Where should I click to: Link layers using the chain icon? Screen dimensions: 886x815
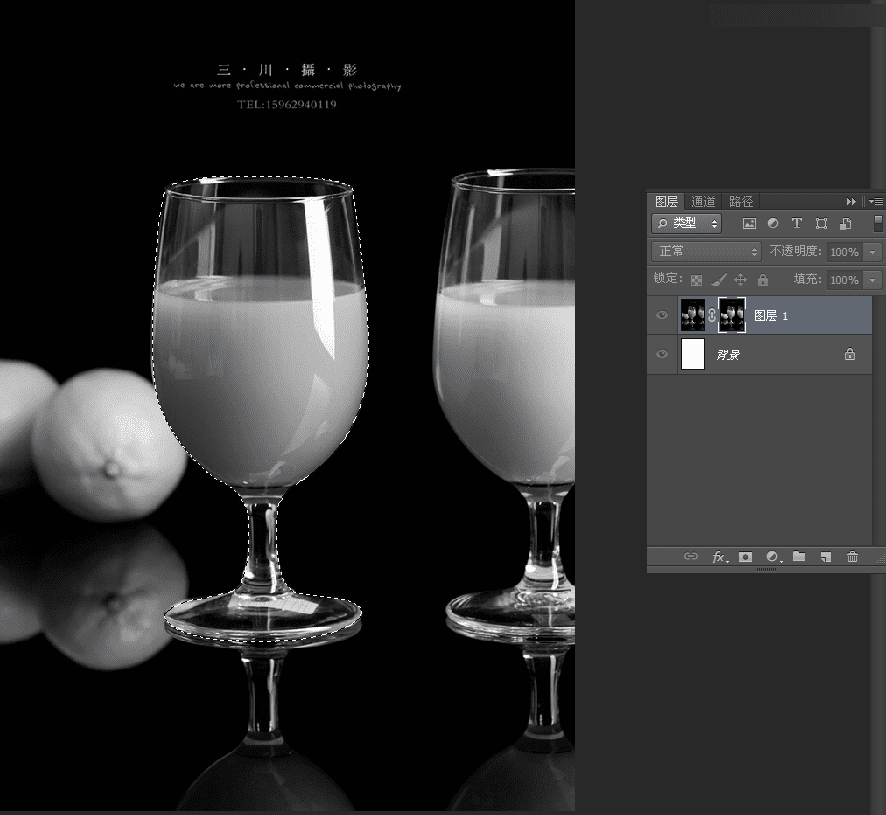692,557
